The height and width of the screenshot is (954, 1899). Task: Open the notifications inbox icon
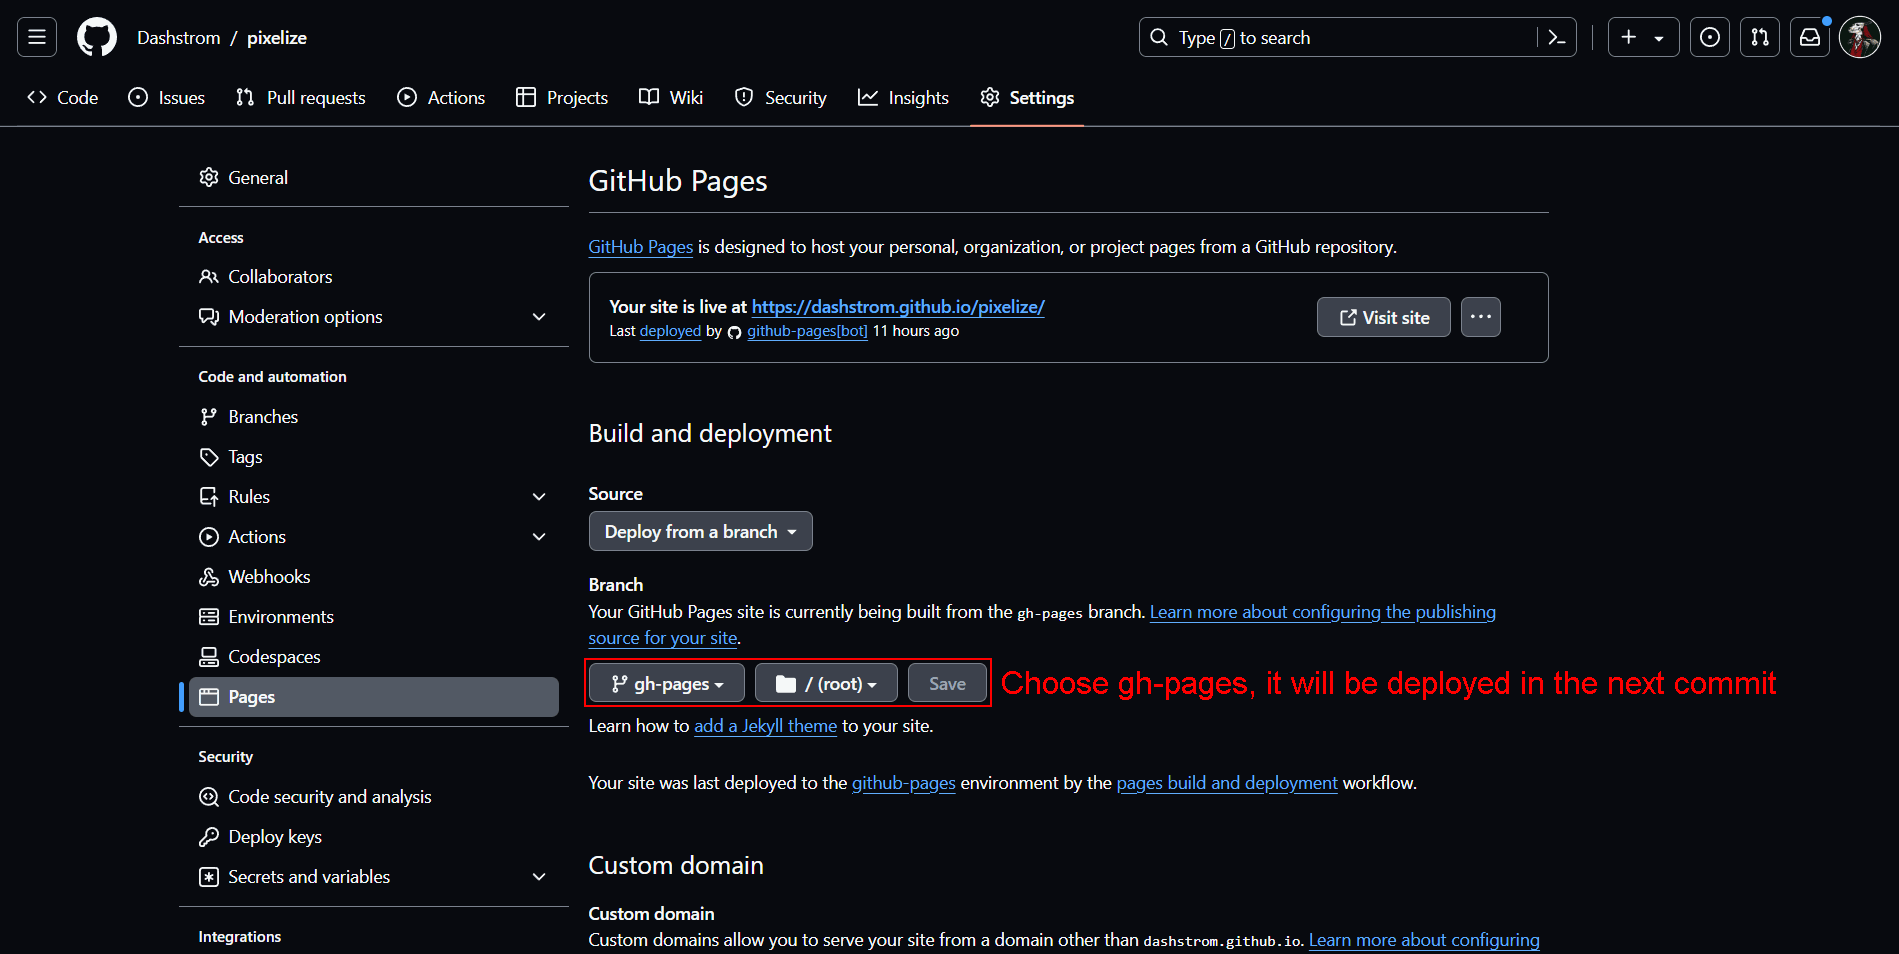tap(1810, 37)
